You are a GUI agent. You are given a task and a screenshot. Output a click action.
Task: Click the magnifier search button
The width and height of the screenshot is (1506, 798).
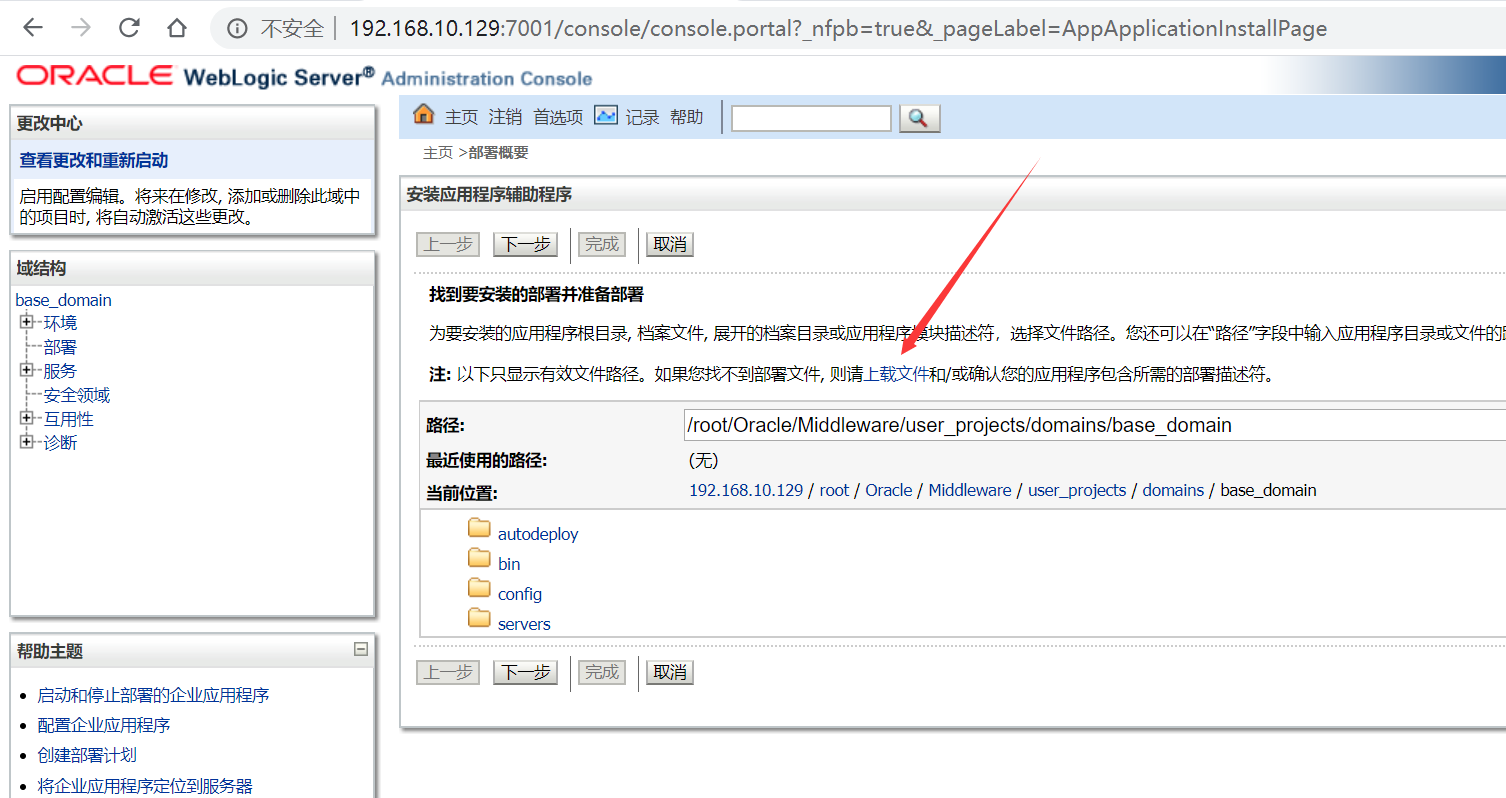pyautogui.click(x=920, y=118)
